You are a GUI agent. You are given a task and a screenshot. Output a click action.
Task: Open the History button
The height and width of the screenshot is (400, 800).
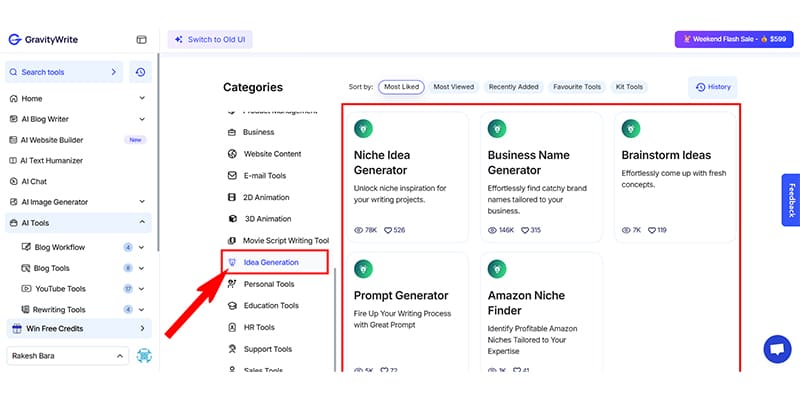coord(713,87)
